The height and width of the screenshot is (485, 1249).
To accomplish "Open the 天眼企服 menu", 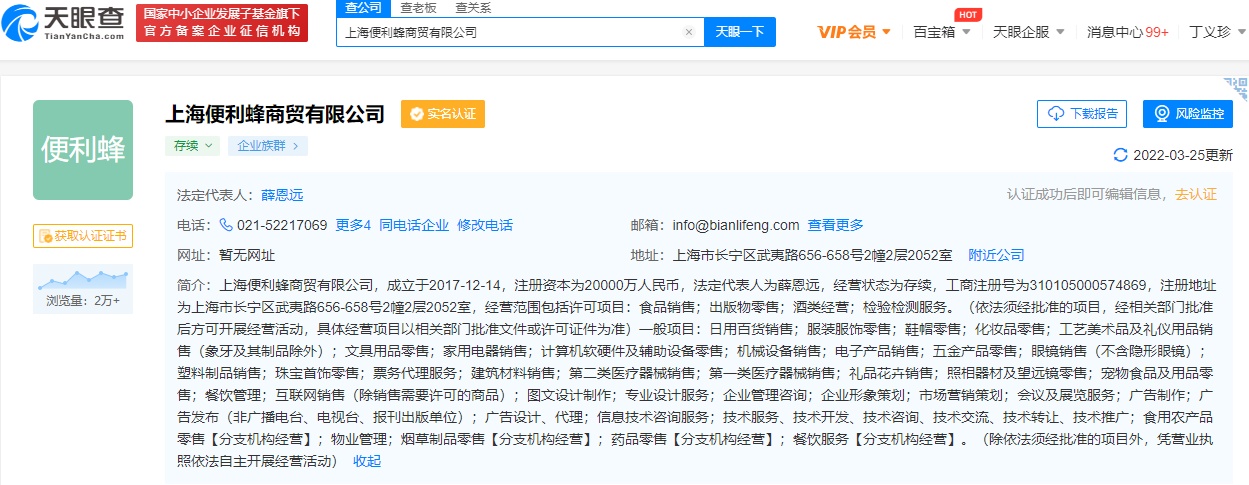I will 1028,32.
